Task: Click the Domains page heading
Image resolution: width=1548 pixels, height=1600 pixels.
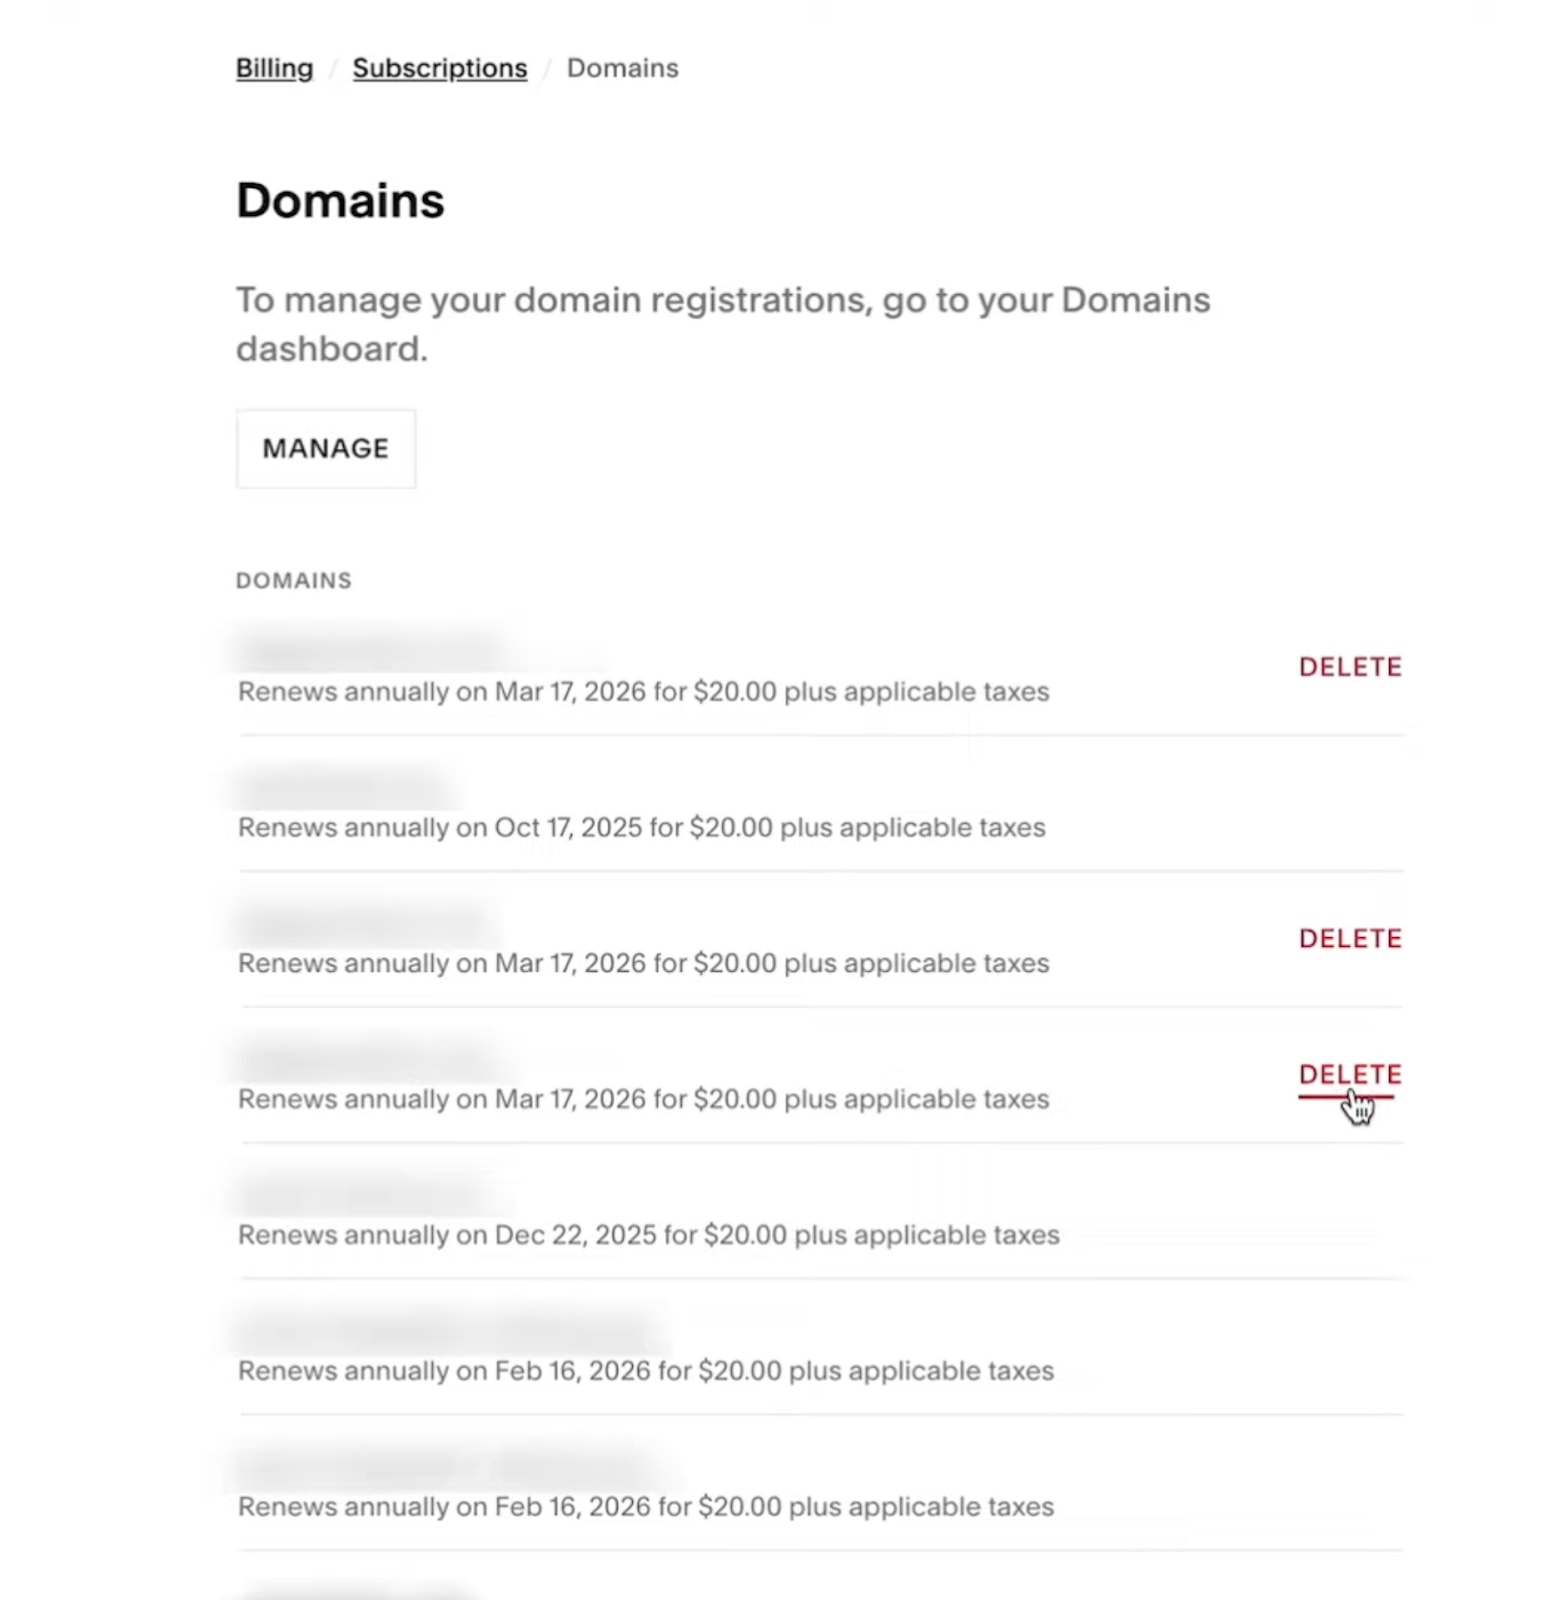Action: tap(340, 200)
